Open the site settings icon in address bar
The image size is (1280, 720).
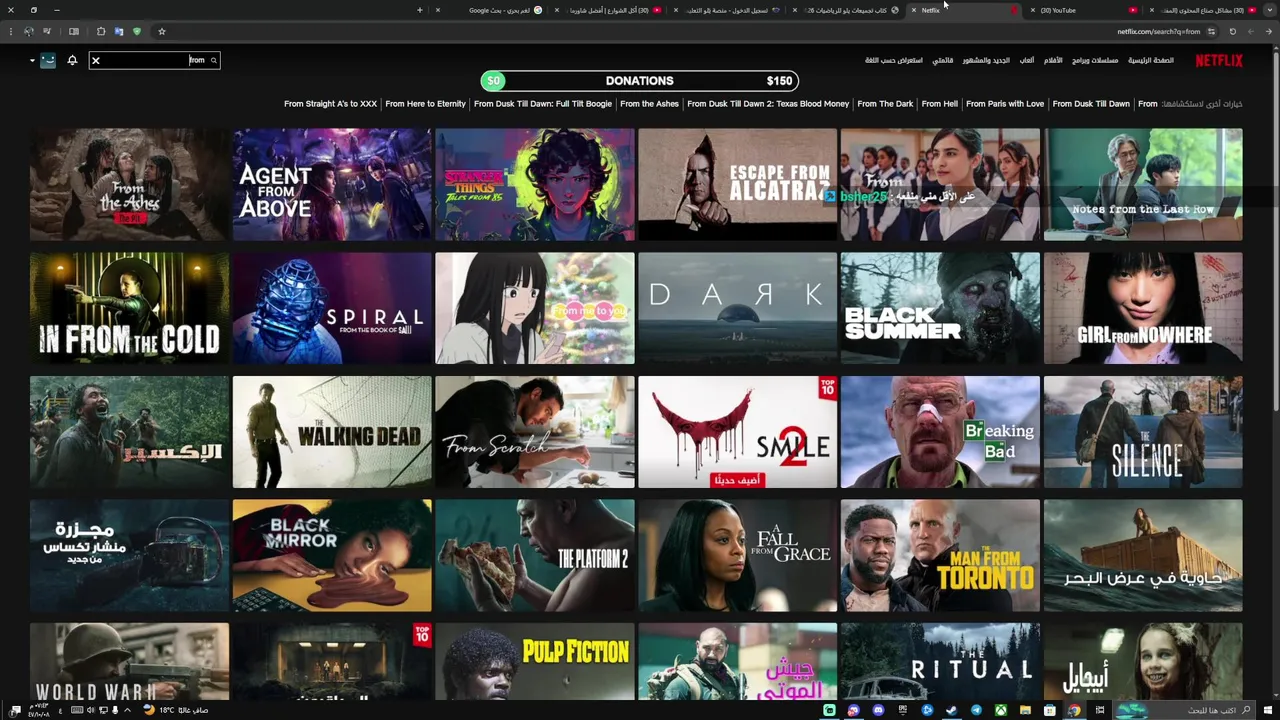click(1211, 31)
